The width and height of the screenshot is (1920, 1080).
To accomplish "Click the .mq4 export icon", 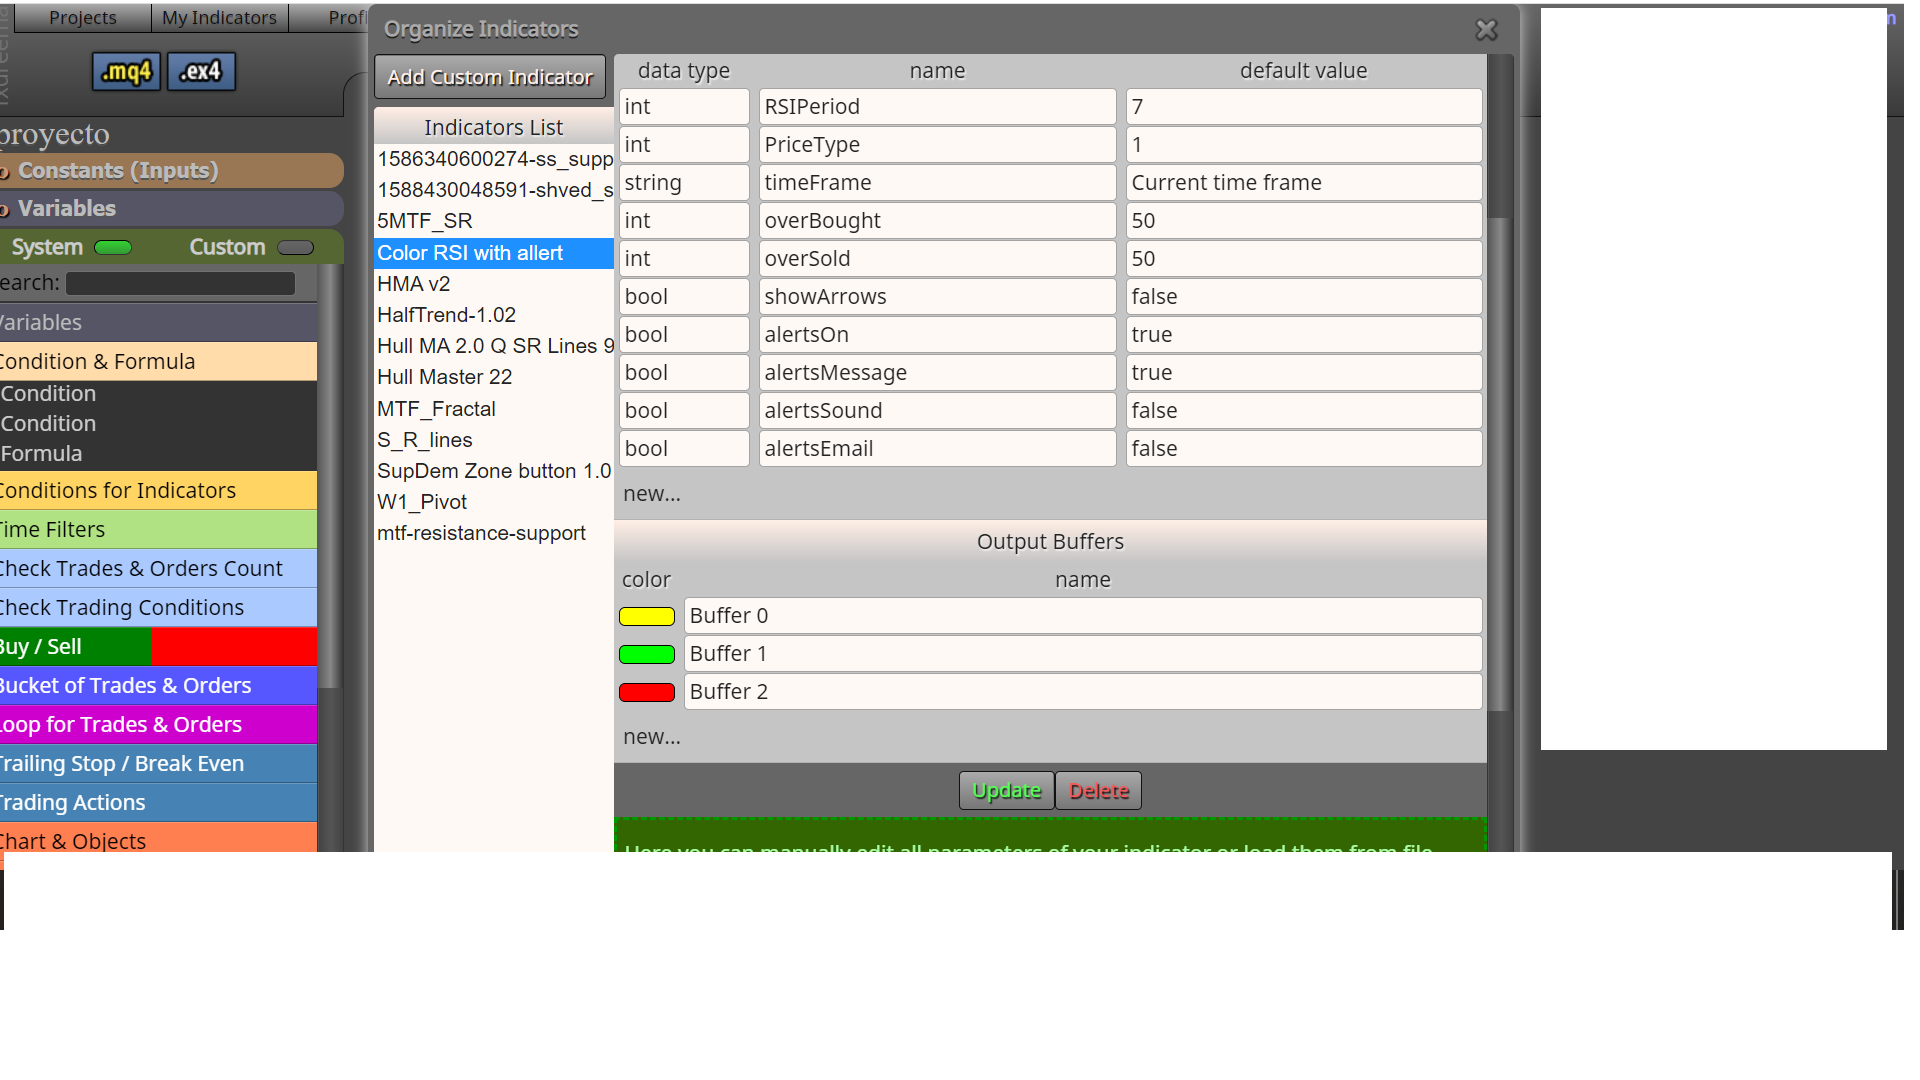I will click(126, 71).
